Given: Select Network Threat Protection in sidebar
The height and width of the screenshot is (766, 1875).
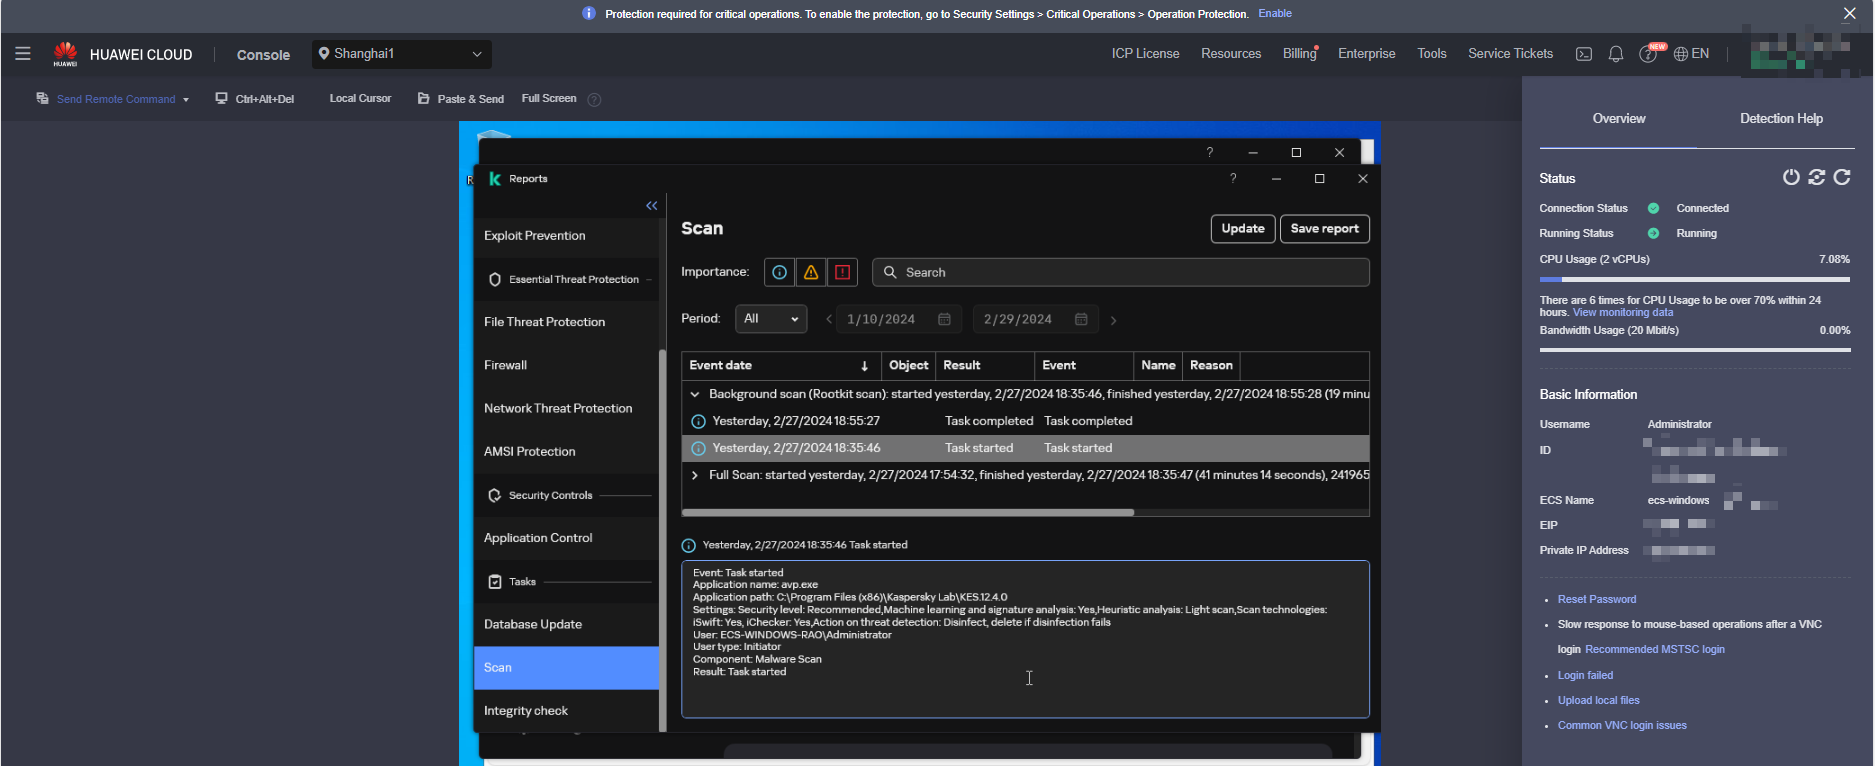Looking at the screenshot, I should click(566, 408).
